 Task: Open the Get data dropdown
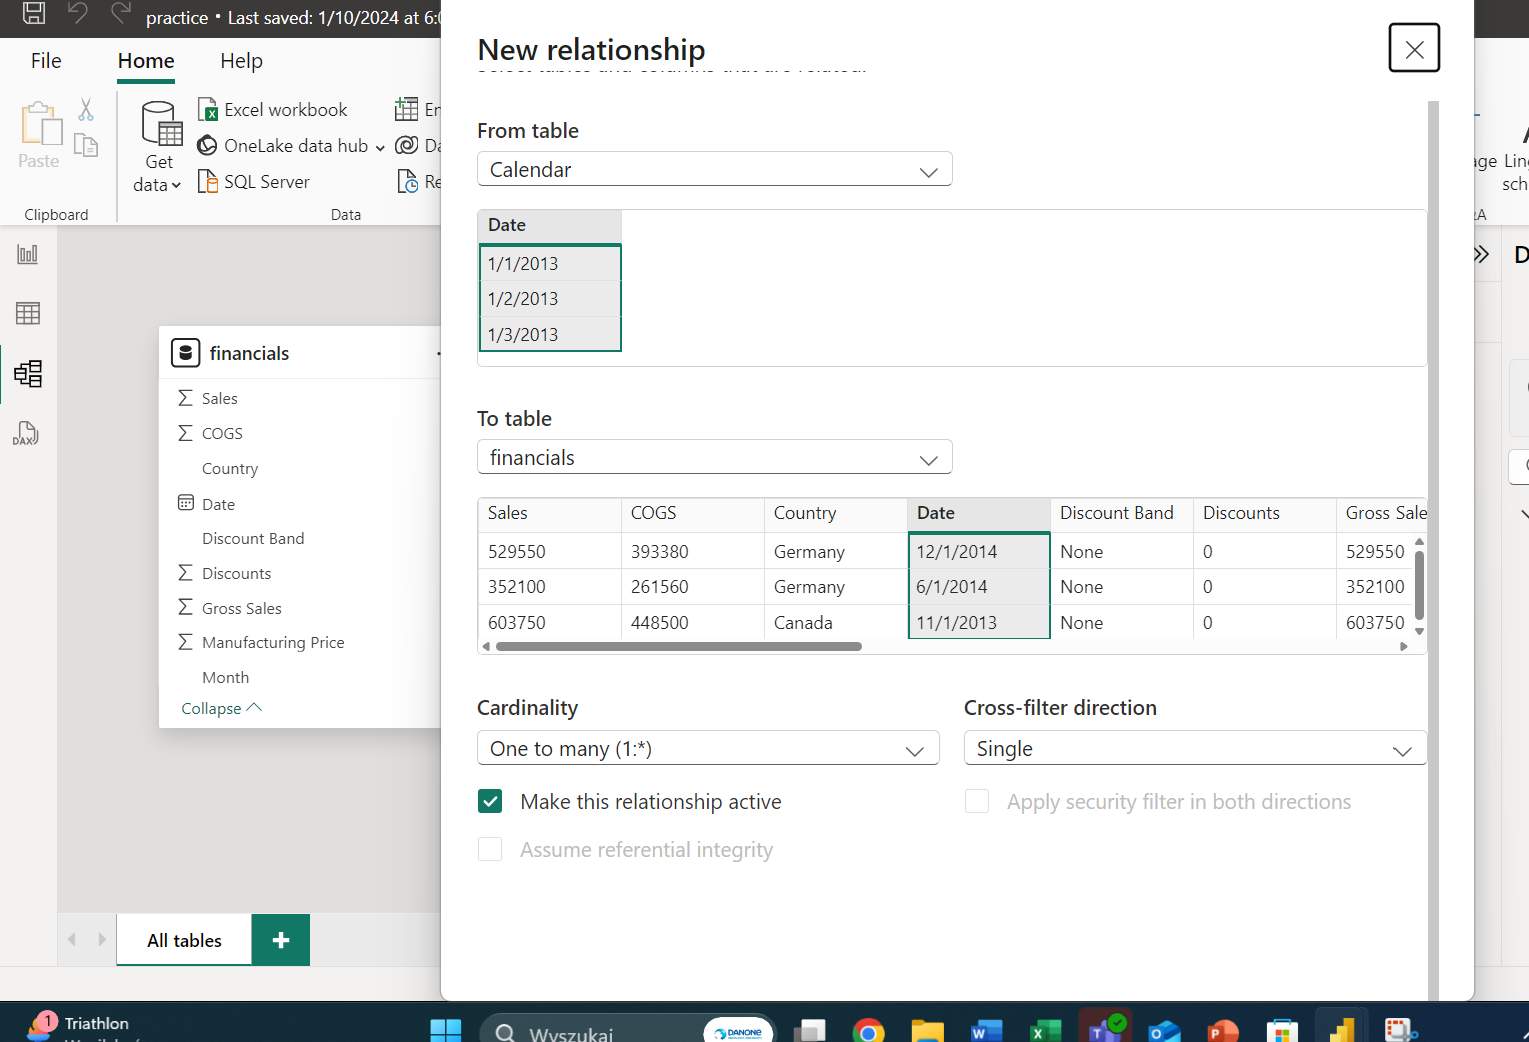pyautogui.click(x=158, y=147)
